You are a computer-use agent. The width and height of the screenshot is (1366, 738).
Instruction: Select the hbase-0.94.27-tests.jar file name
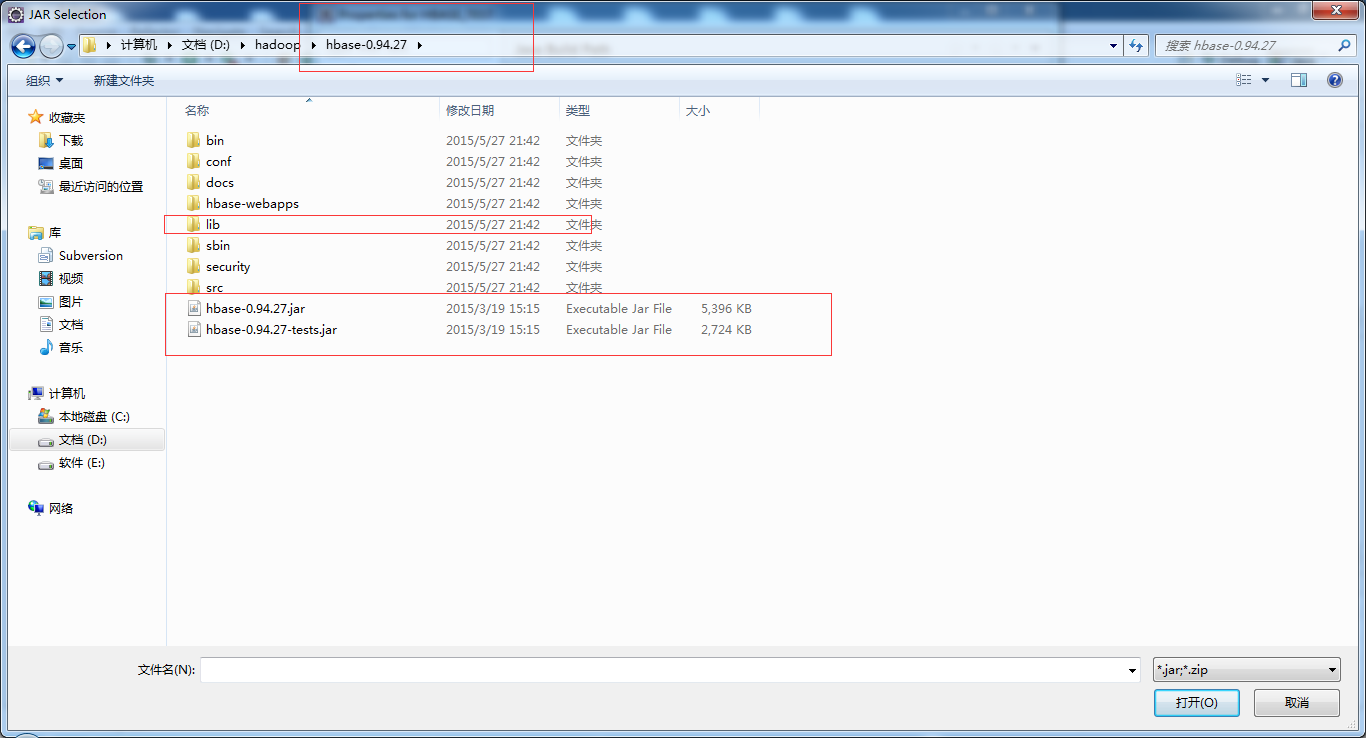point(271,329)
